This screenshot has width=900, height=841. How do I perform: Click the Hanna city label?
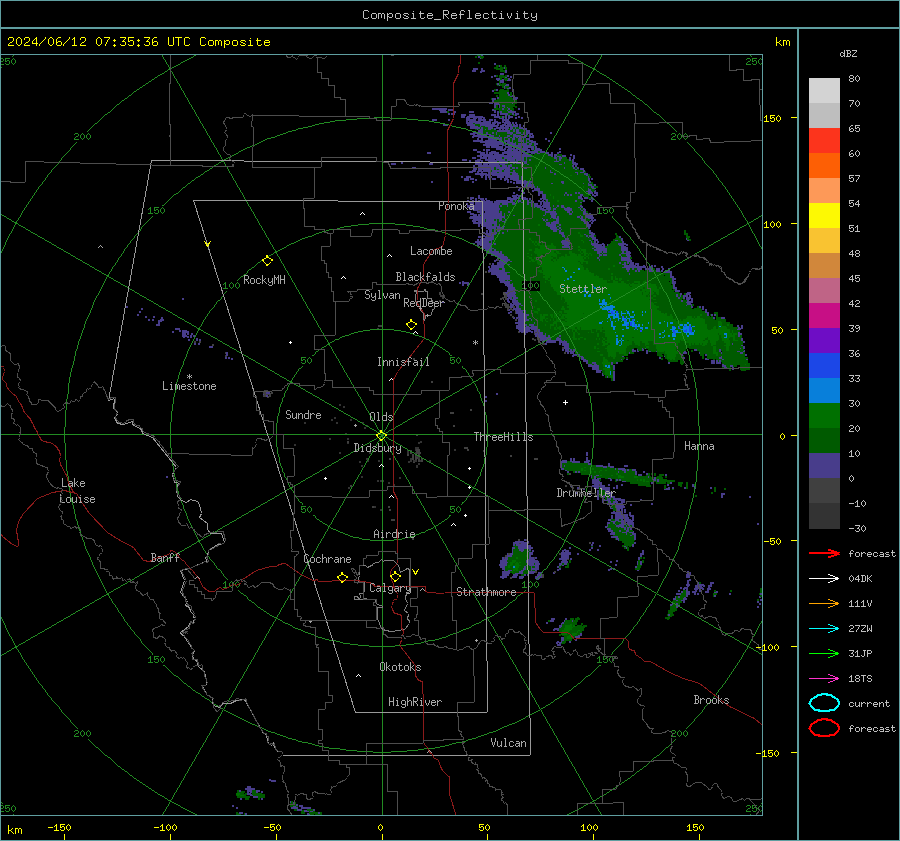point(699,446)
